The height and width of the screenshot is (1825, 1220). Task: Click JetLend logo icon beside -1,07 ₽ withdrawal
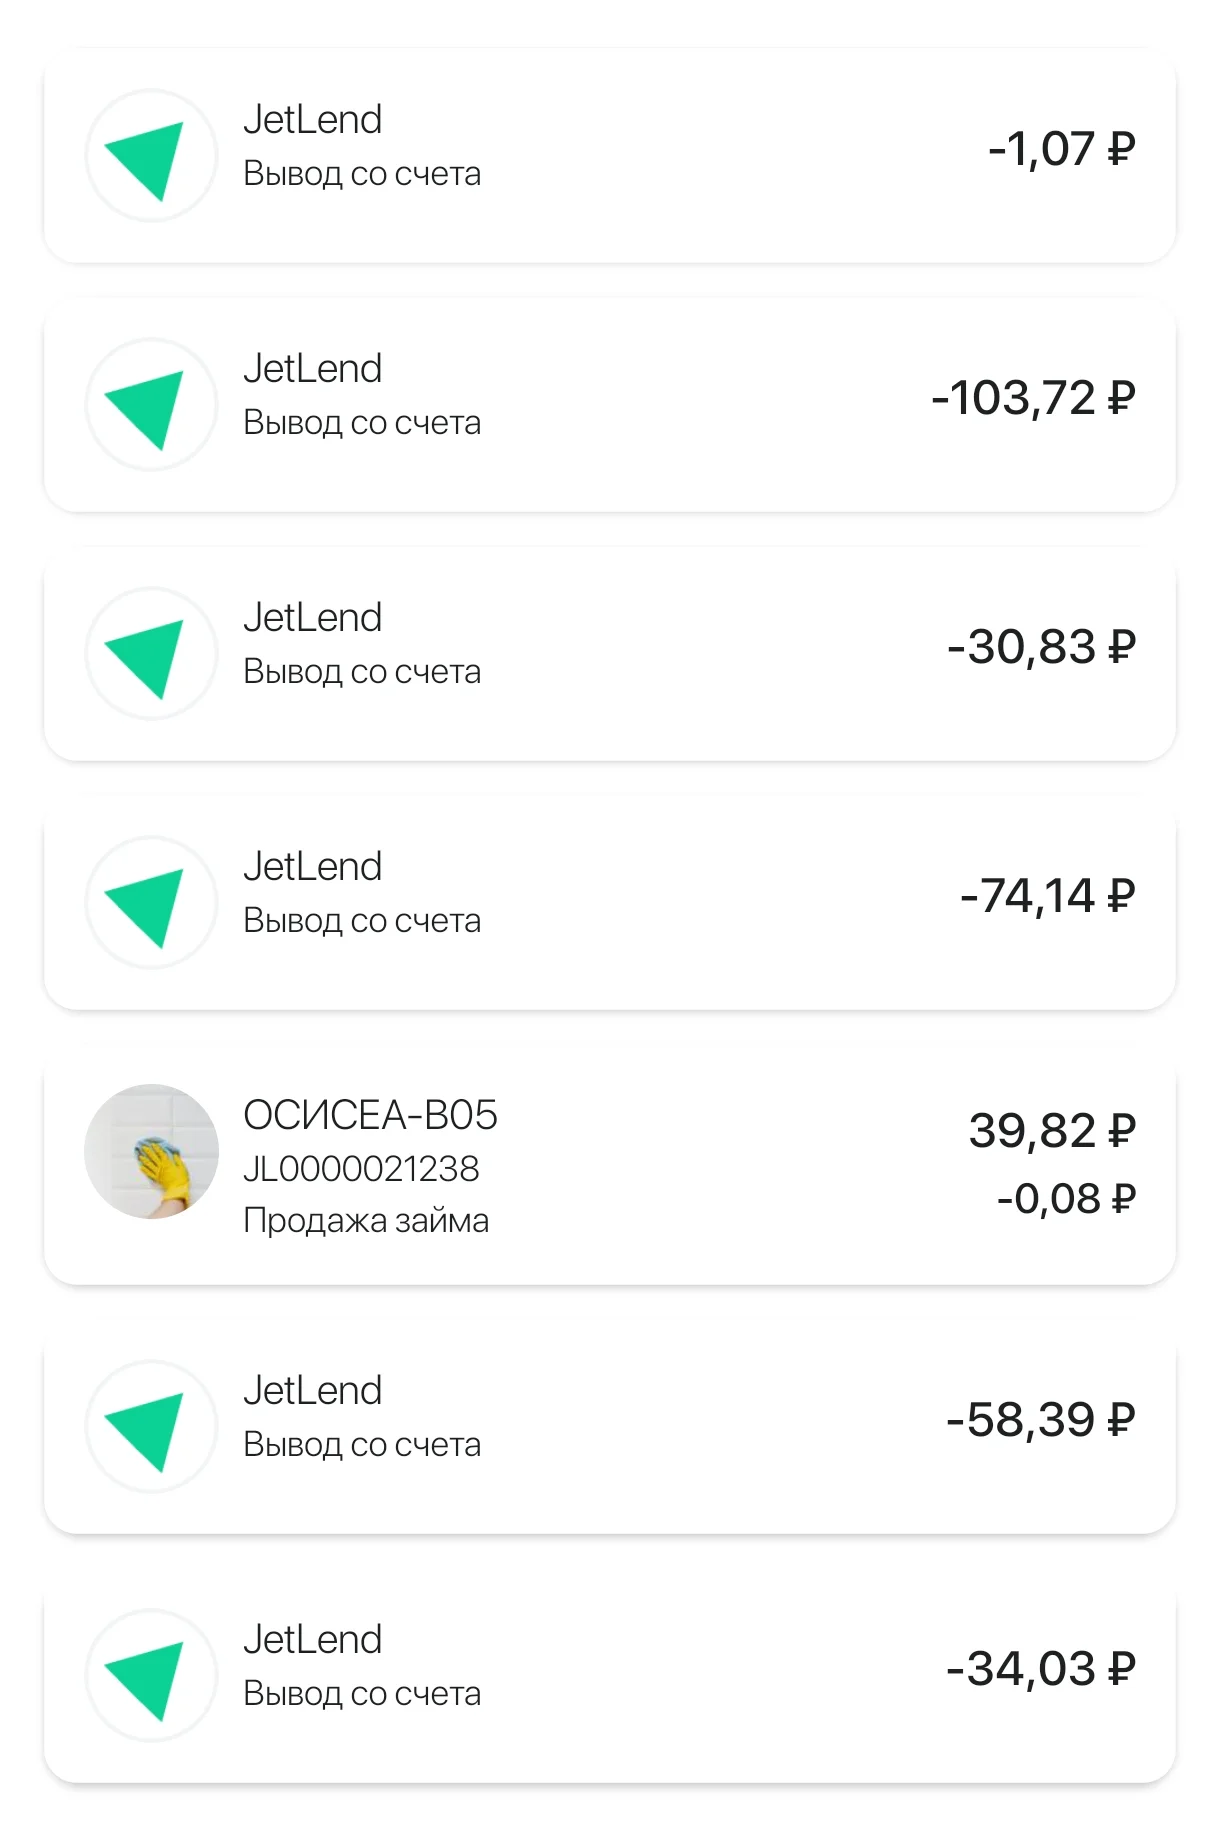[x=151, y=156]
